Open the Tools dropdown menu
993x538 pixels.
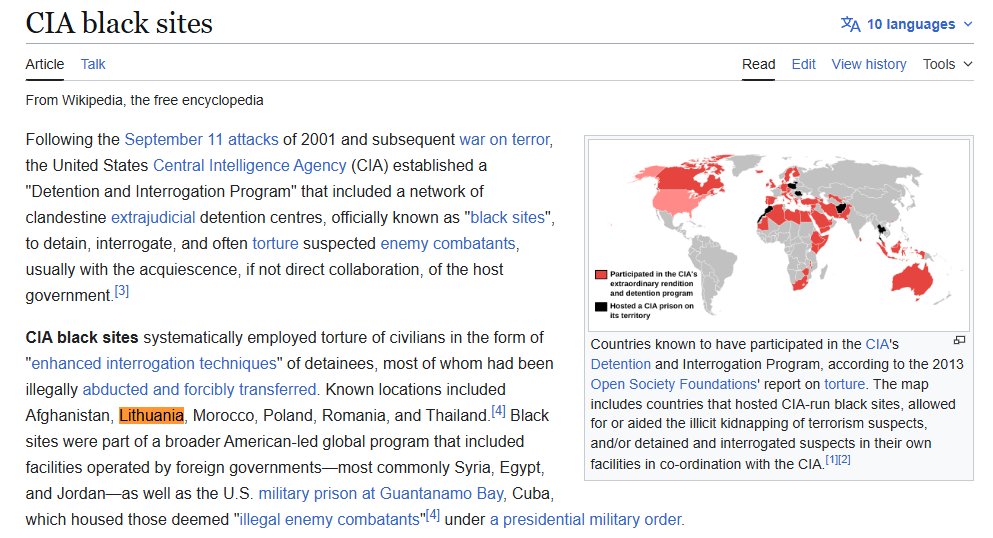[x=947, y=64]
